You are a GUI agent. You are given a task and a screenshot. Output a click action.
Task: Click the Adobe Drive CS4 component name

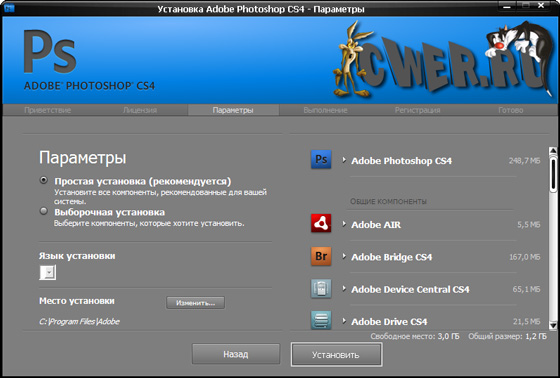(x=389, y=322)
